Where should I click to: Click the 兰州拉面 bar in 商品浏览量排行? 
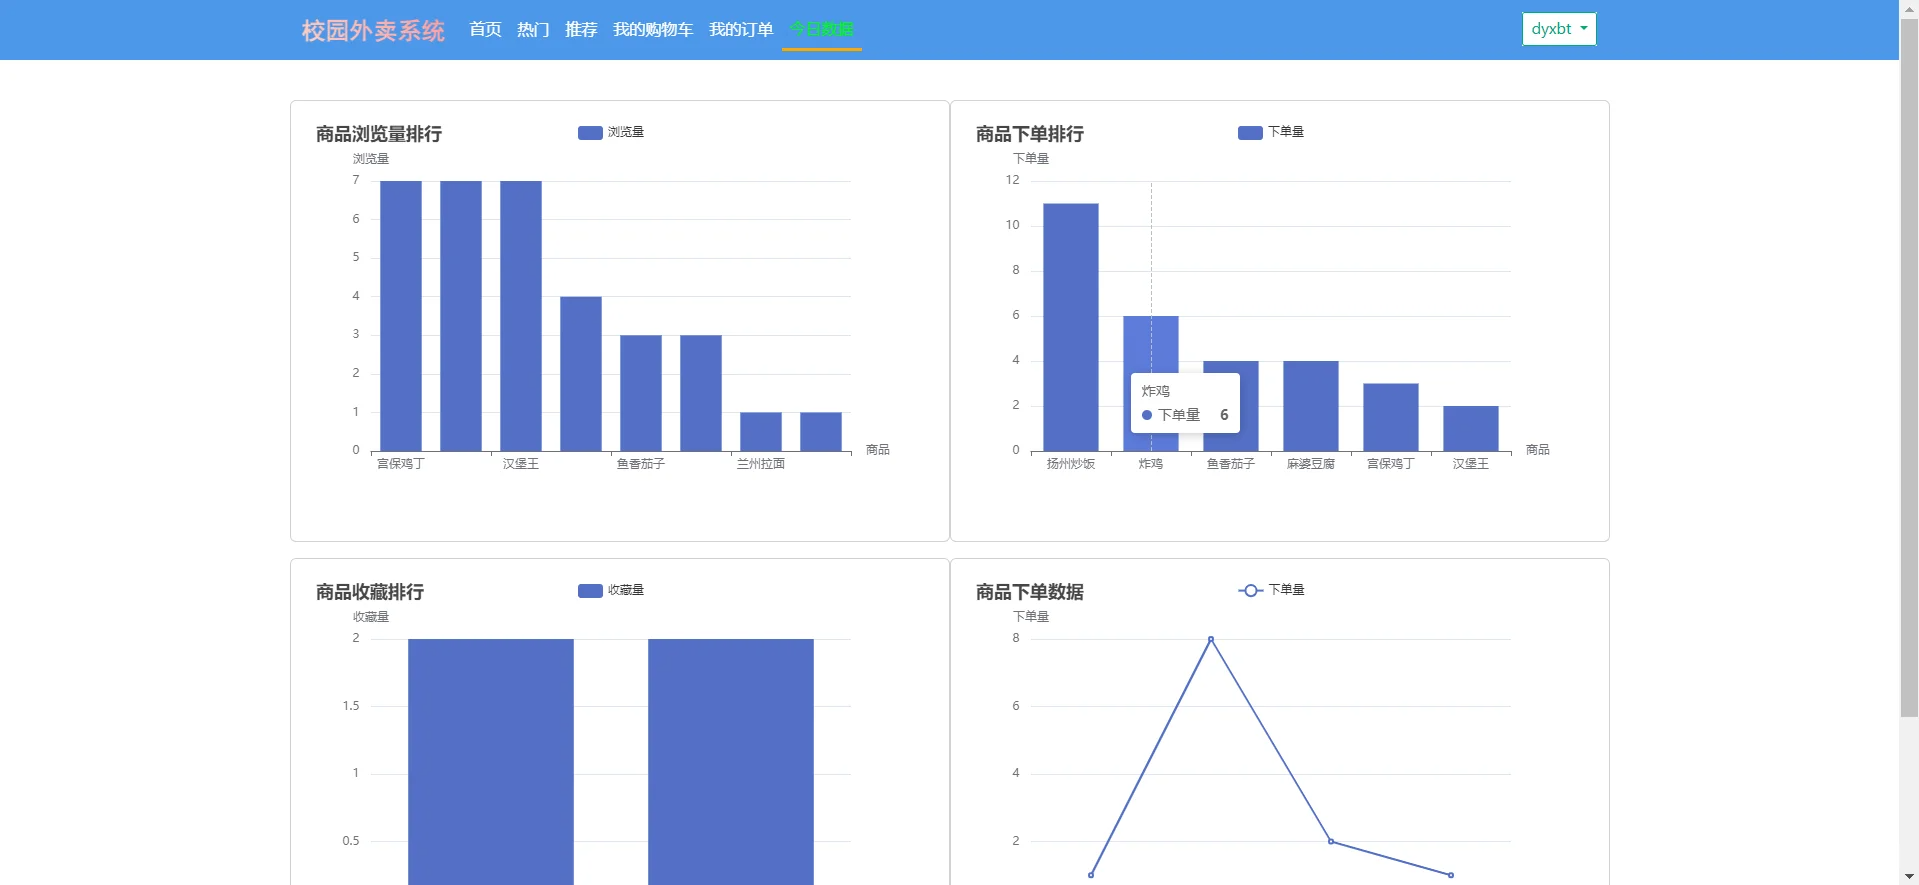coord(761,432)
